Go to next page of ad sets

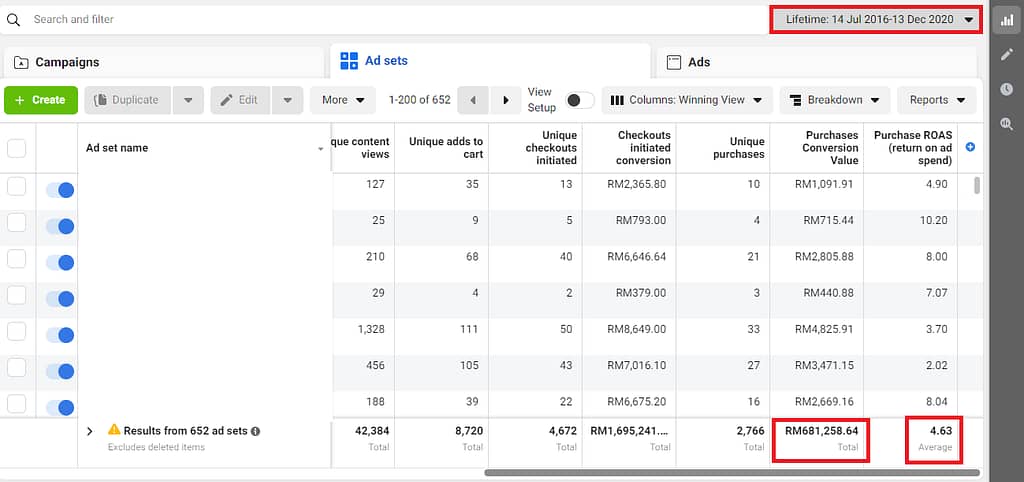505,100
